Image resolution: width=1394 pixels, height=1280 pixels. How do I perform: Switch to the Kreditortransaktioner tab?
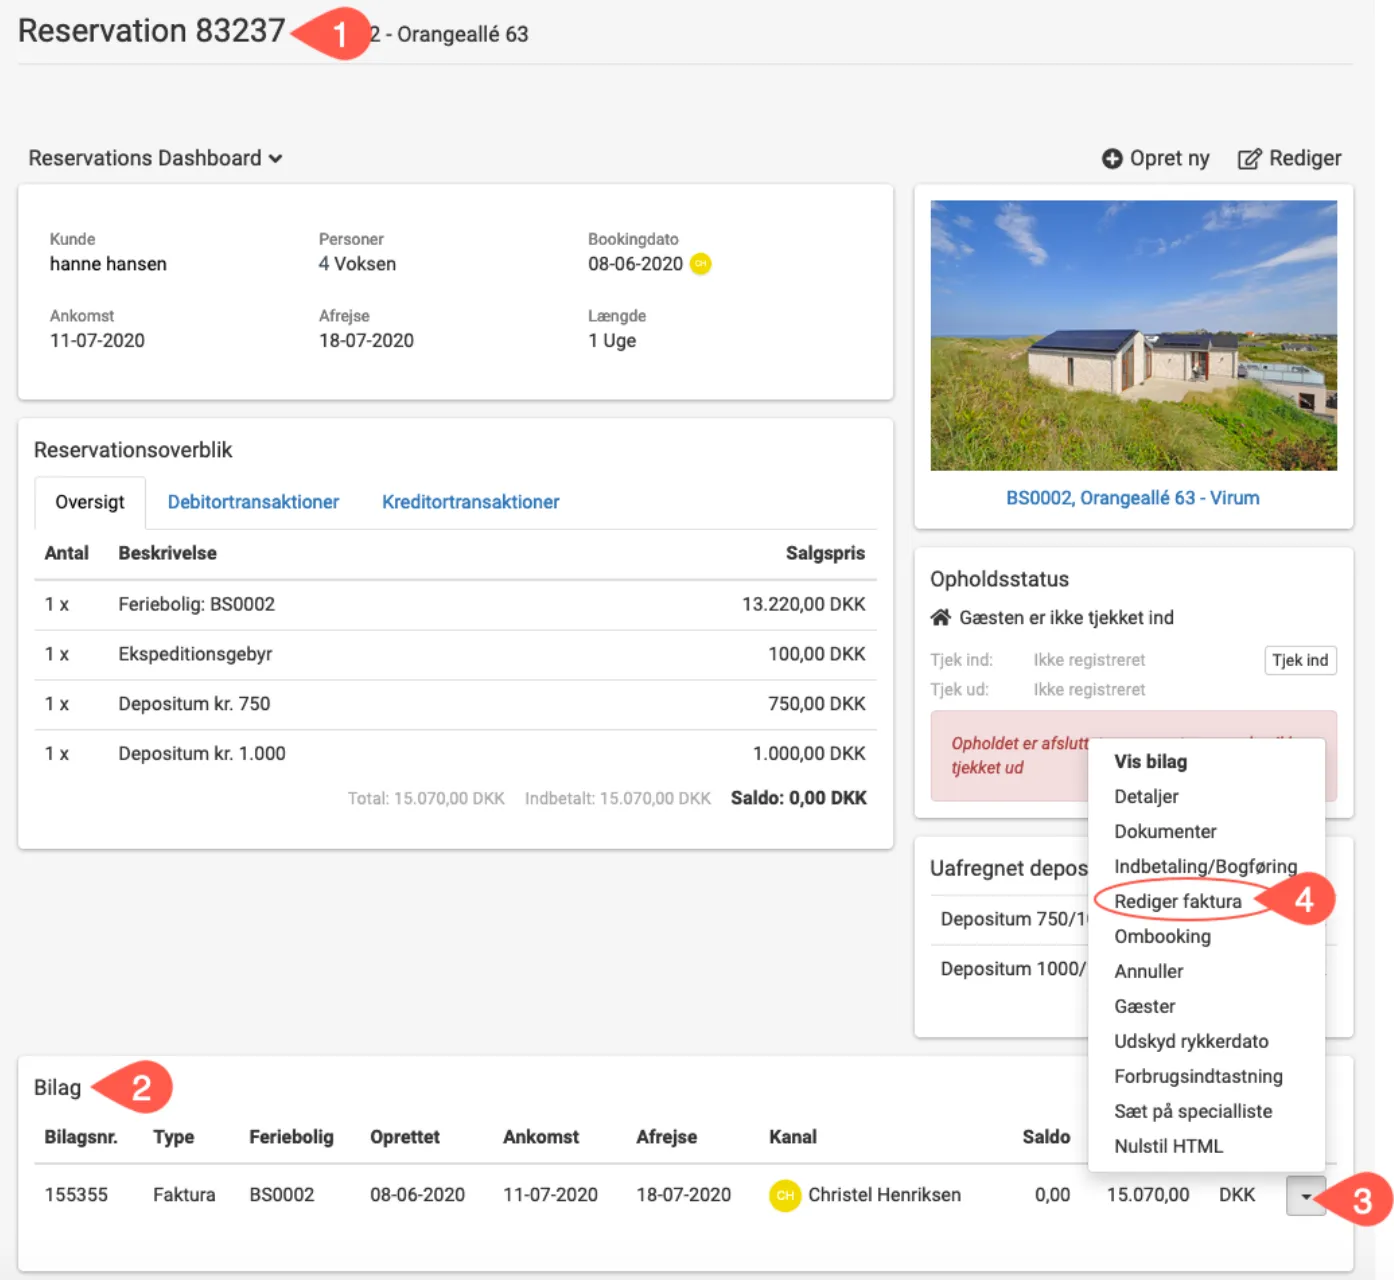coord(470,502)
